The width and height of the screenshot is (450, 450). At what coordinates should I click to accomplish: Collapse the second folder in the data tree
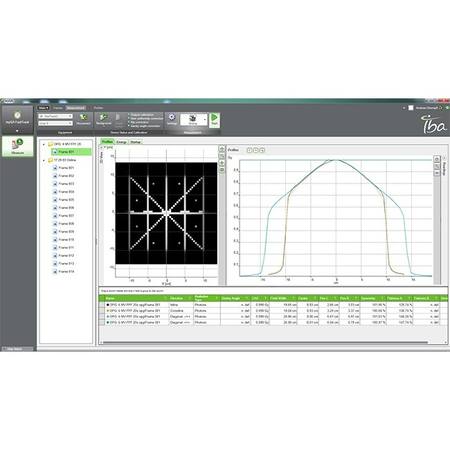click(x=44, y=160)
